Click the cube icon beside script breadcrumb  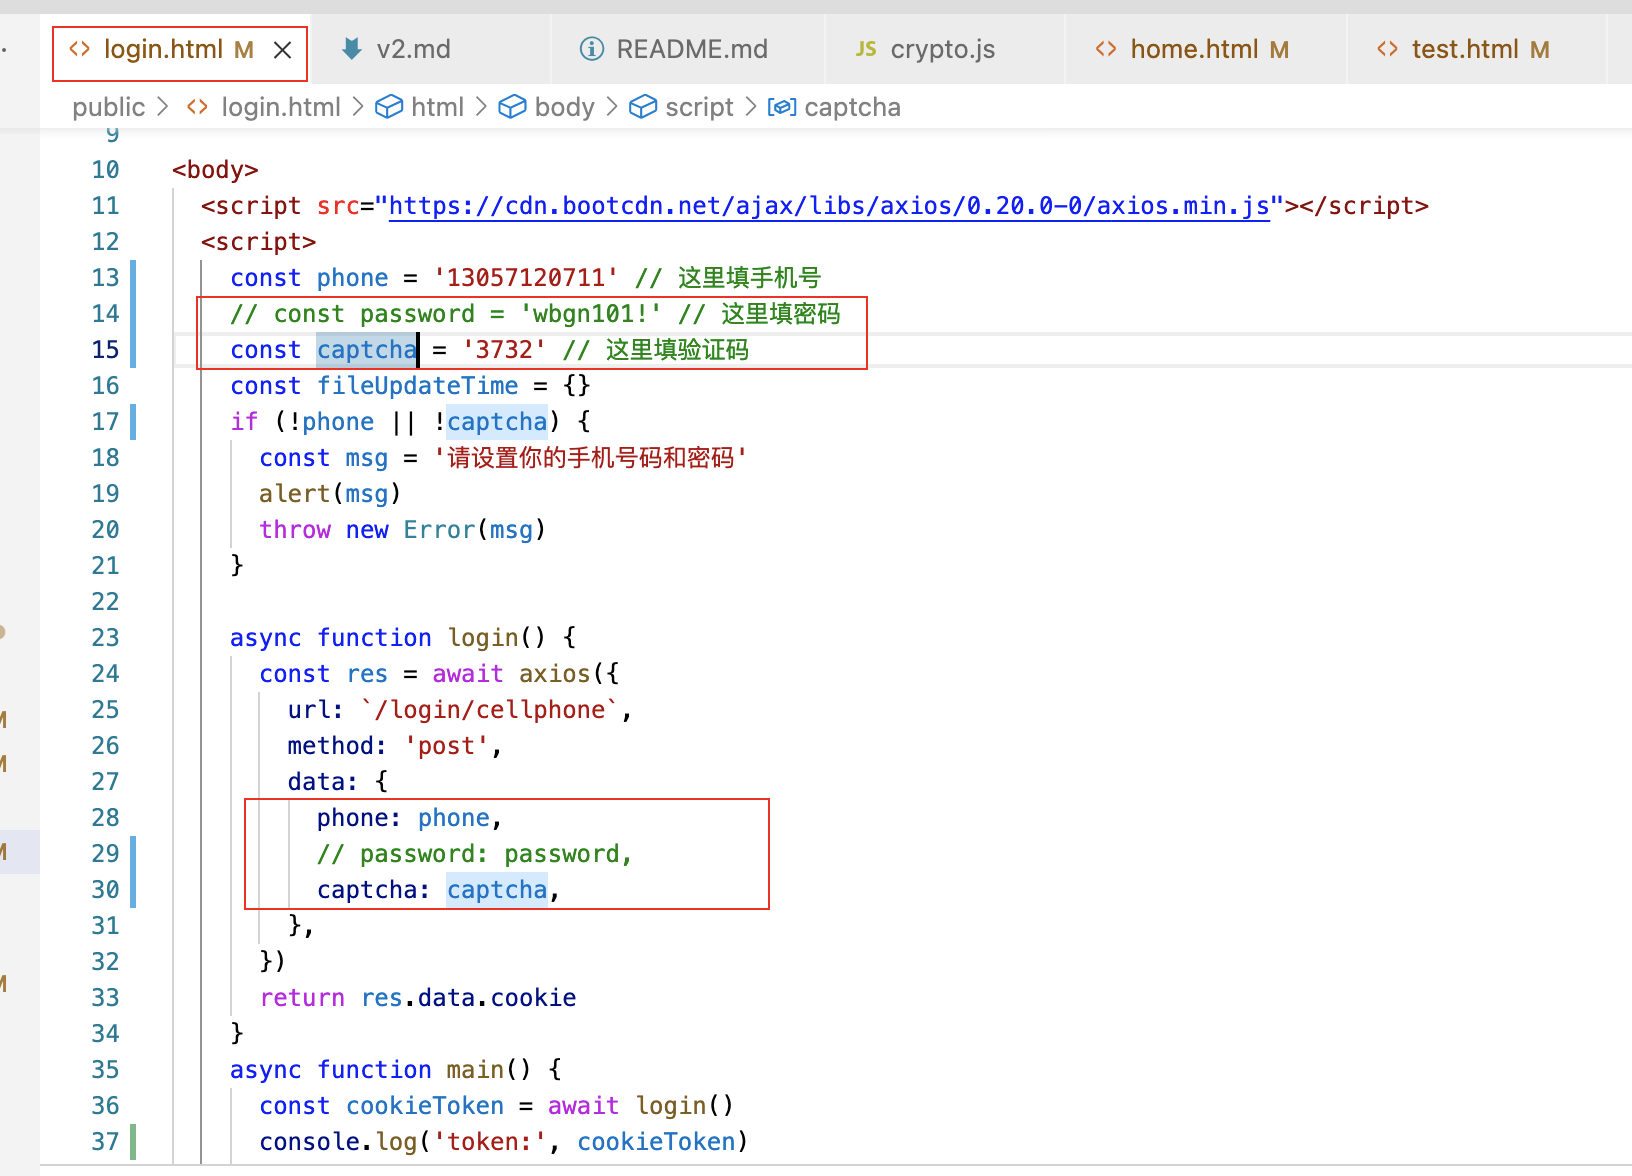643,107
